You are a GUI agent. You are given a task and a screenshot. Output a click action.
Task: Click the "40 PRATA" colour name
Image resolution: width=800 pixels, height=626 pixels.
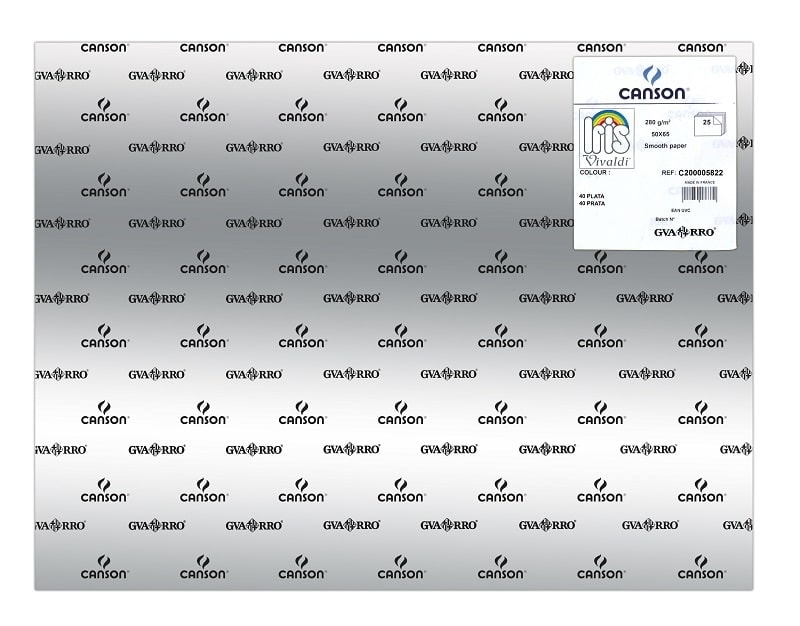(592, 203)
